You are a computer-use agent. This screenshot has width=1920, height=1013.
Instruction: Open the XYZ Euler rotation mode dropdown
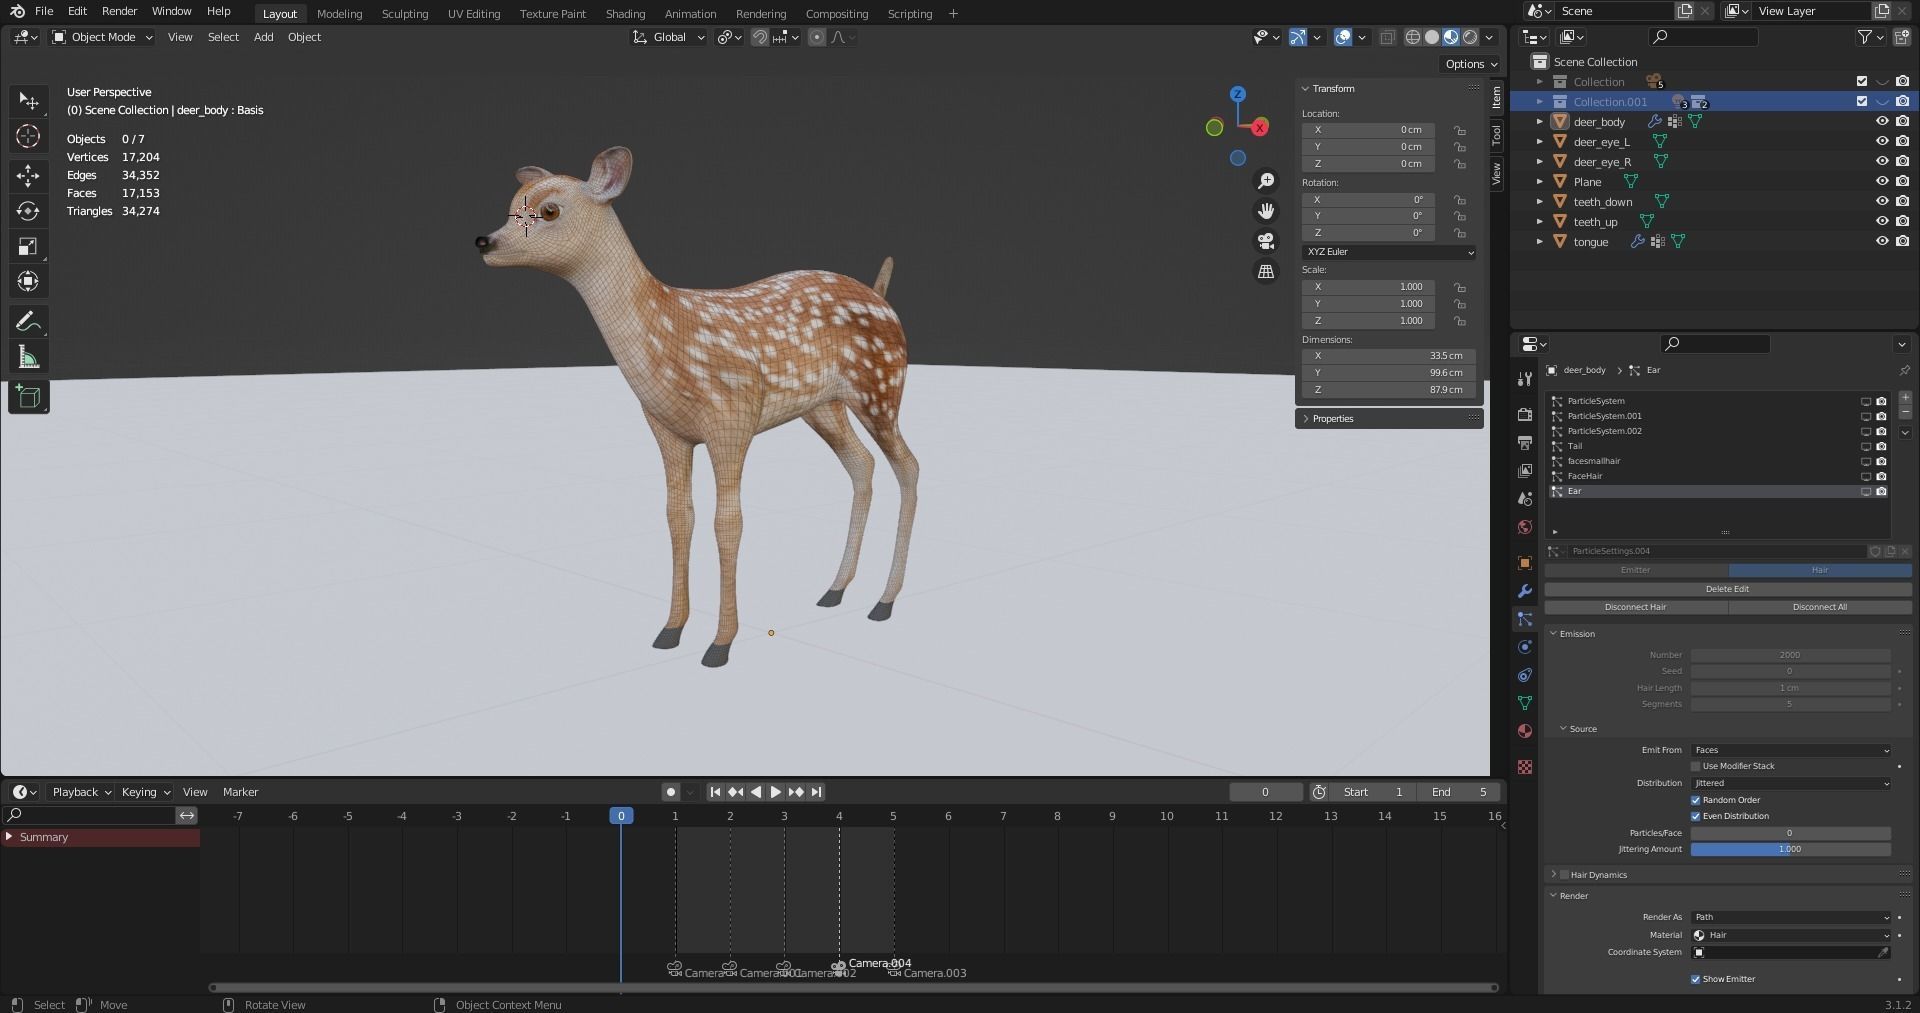[1389, 252]
